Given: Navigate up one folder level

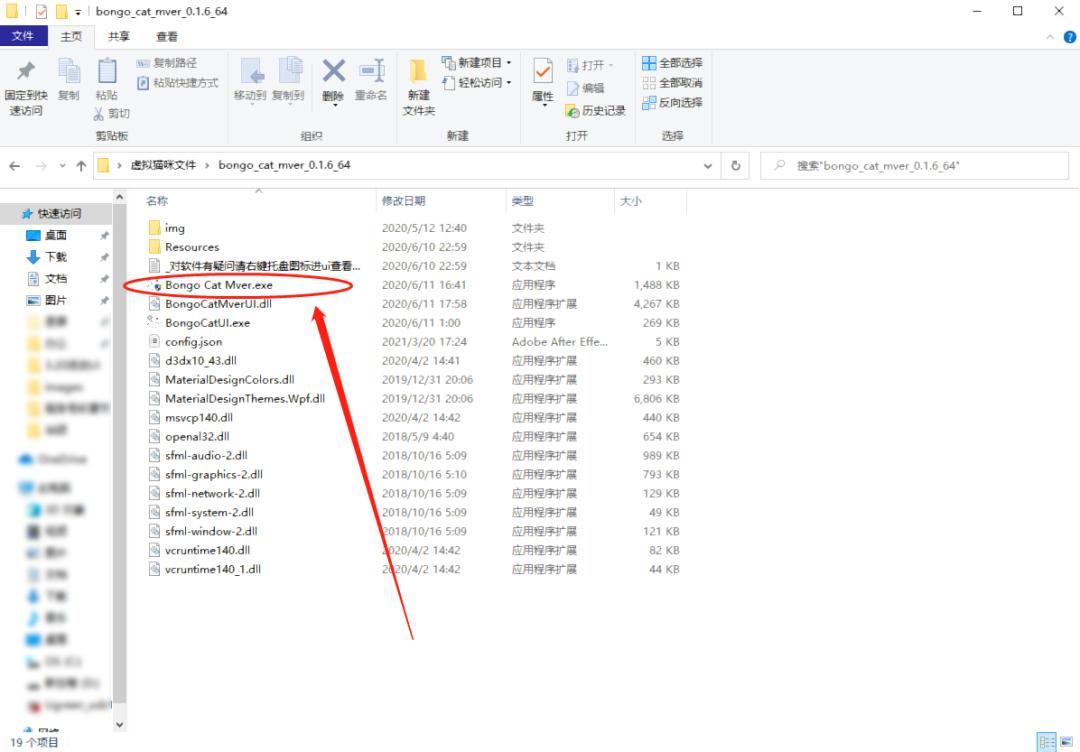Looking at the screenshot, I should pos(81,166).
